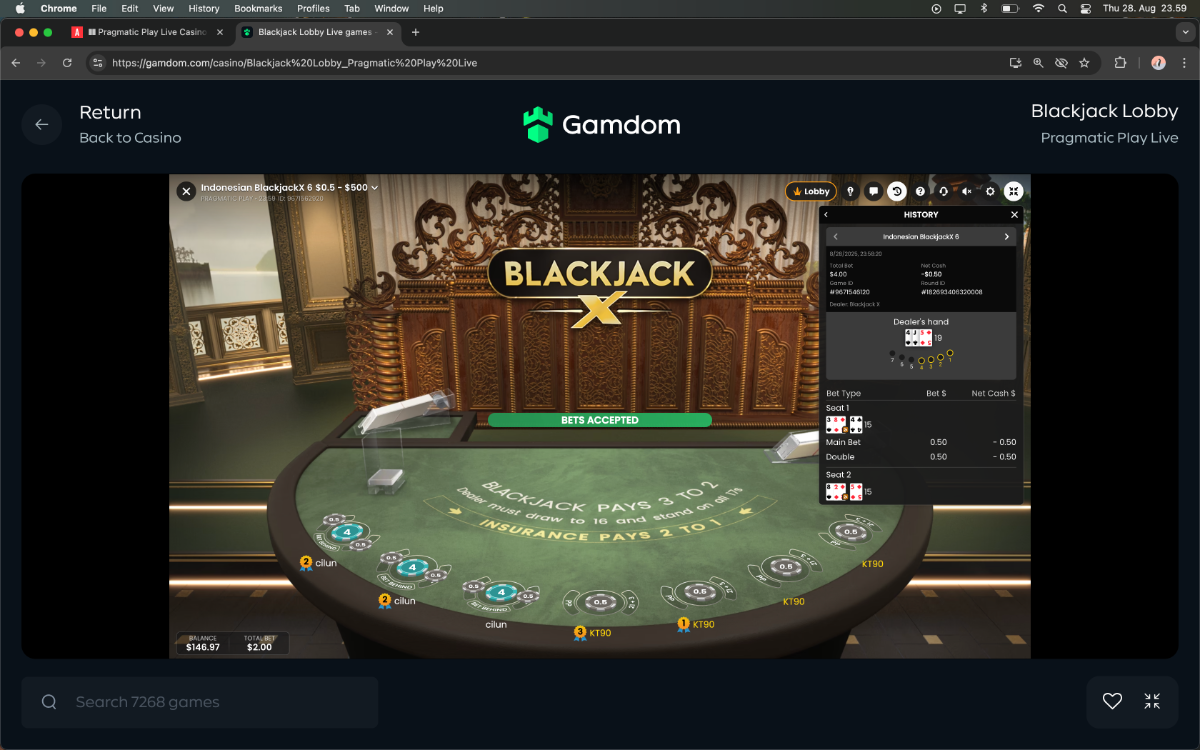Click the Total Bet $2.00 display

(259, 643)
